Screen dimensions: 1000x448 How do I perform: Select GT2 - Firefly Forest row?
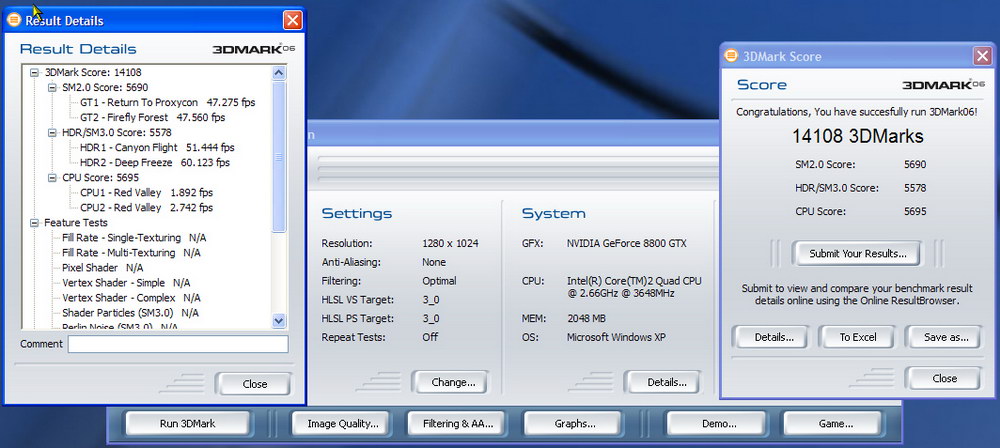pos(152,117)
